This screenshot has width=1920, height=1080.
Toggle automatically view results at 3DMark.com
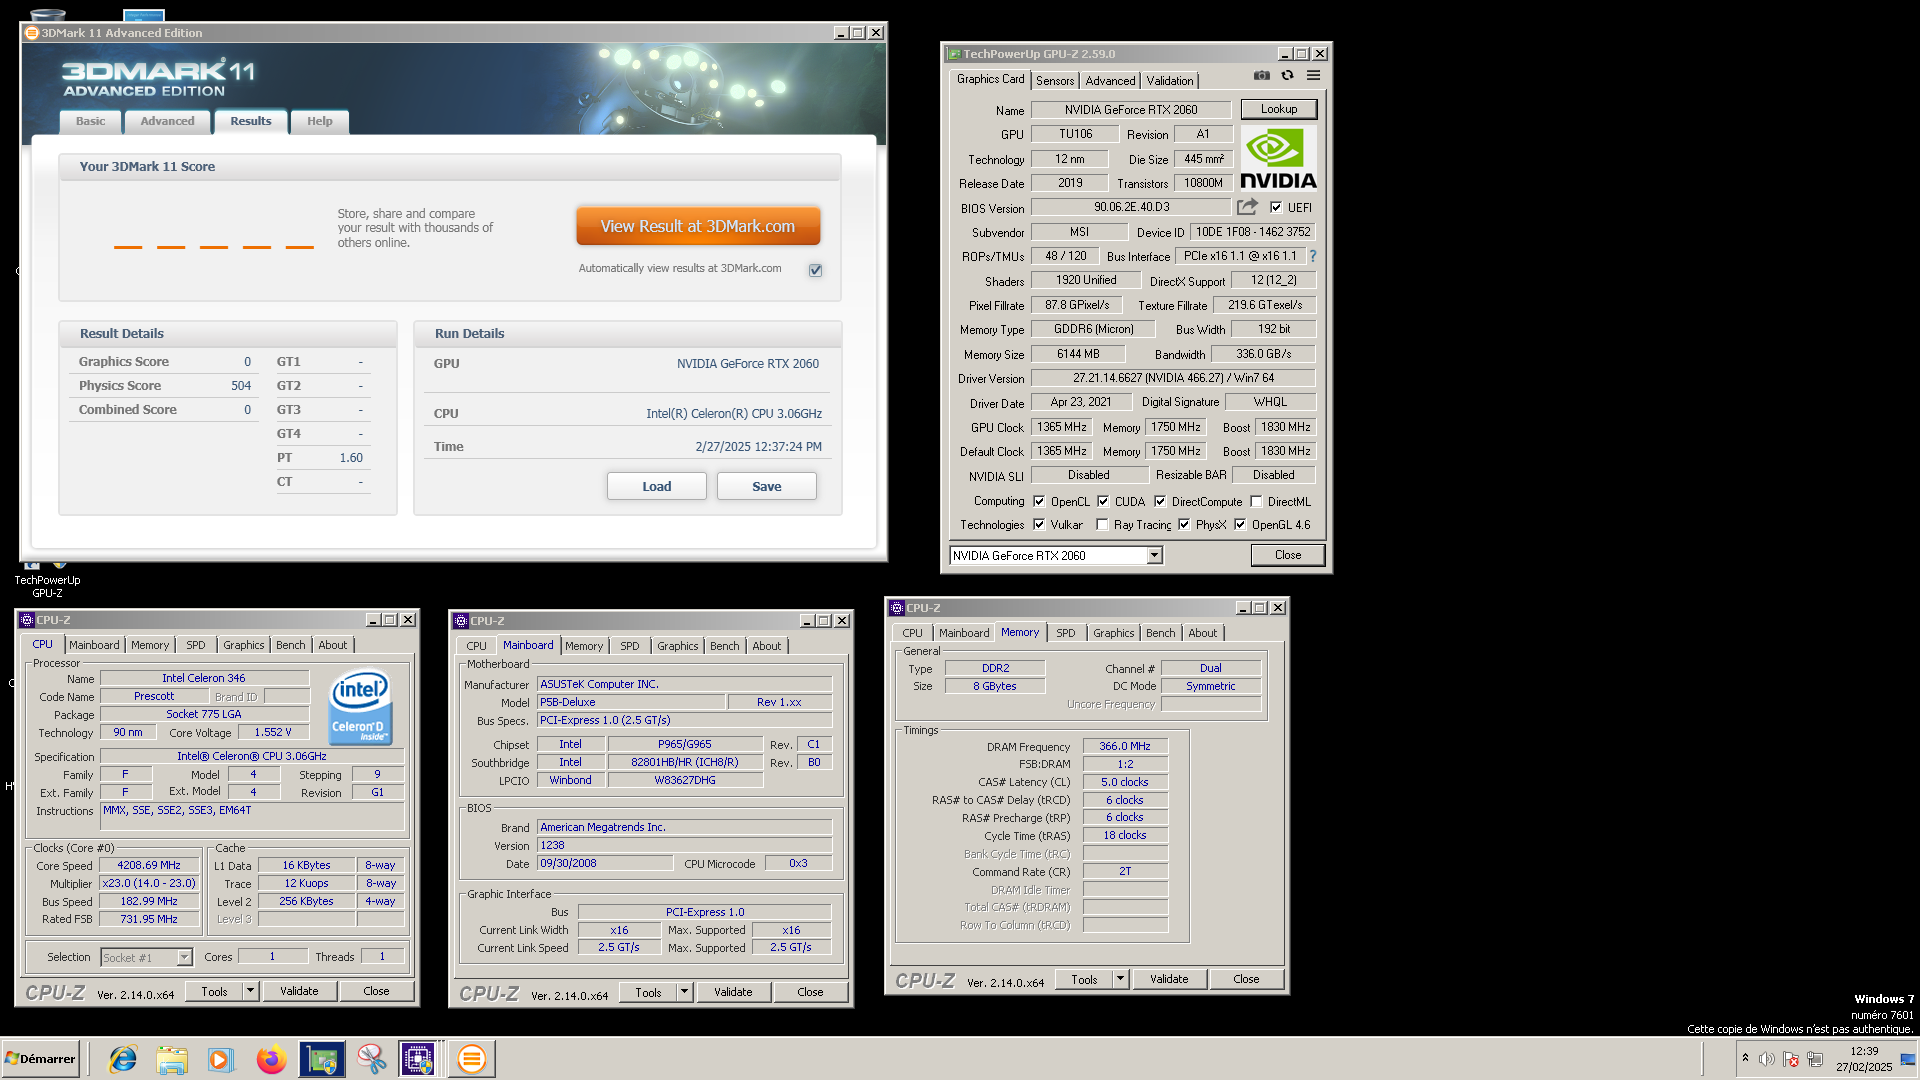[815, 270]
